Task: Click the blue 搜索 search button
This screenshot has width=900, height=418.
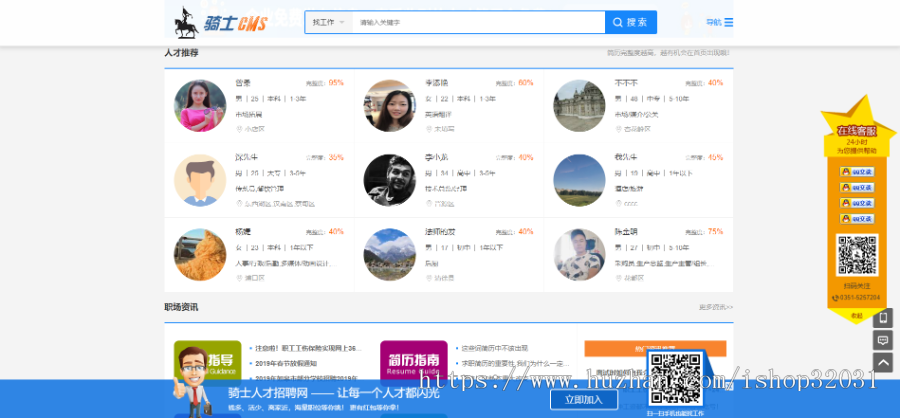Action: (x=631, y=22)
